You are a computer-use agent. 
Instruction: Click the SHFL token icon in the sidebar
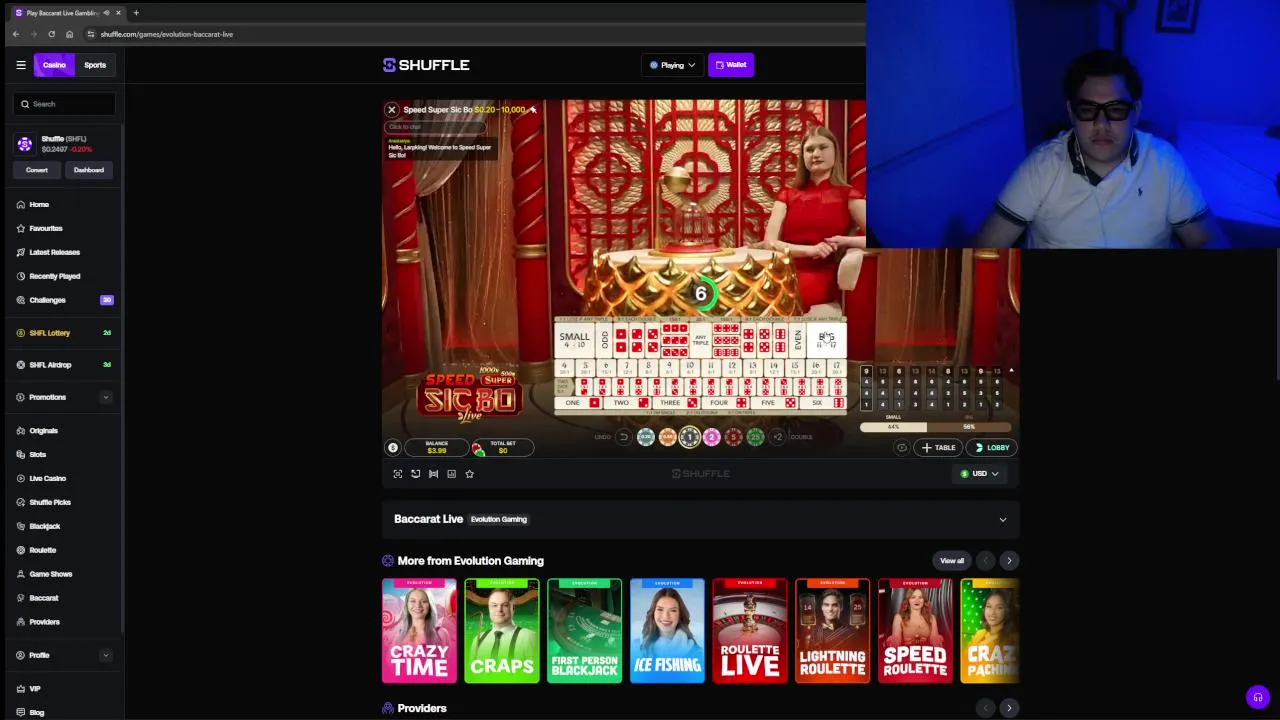25,144
